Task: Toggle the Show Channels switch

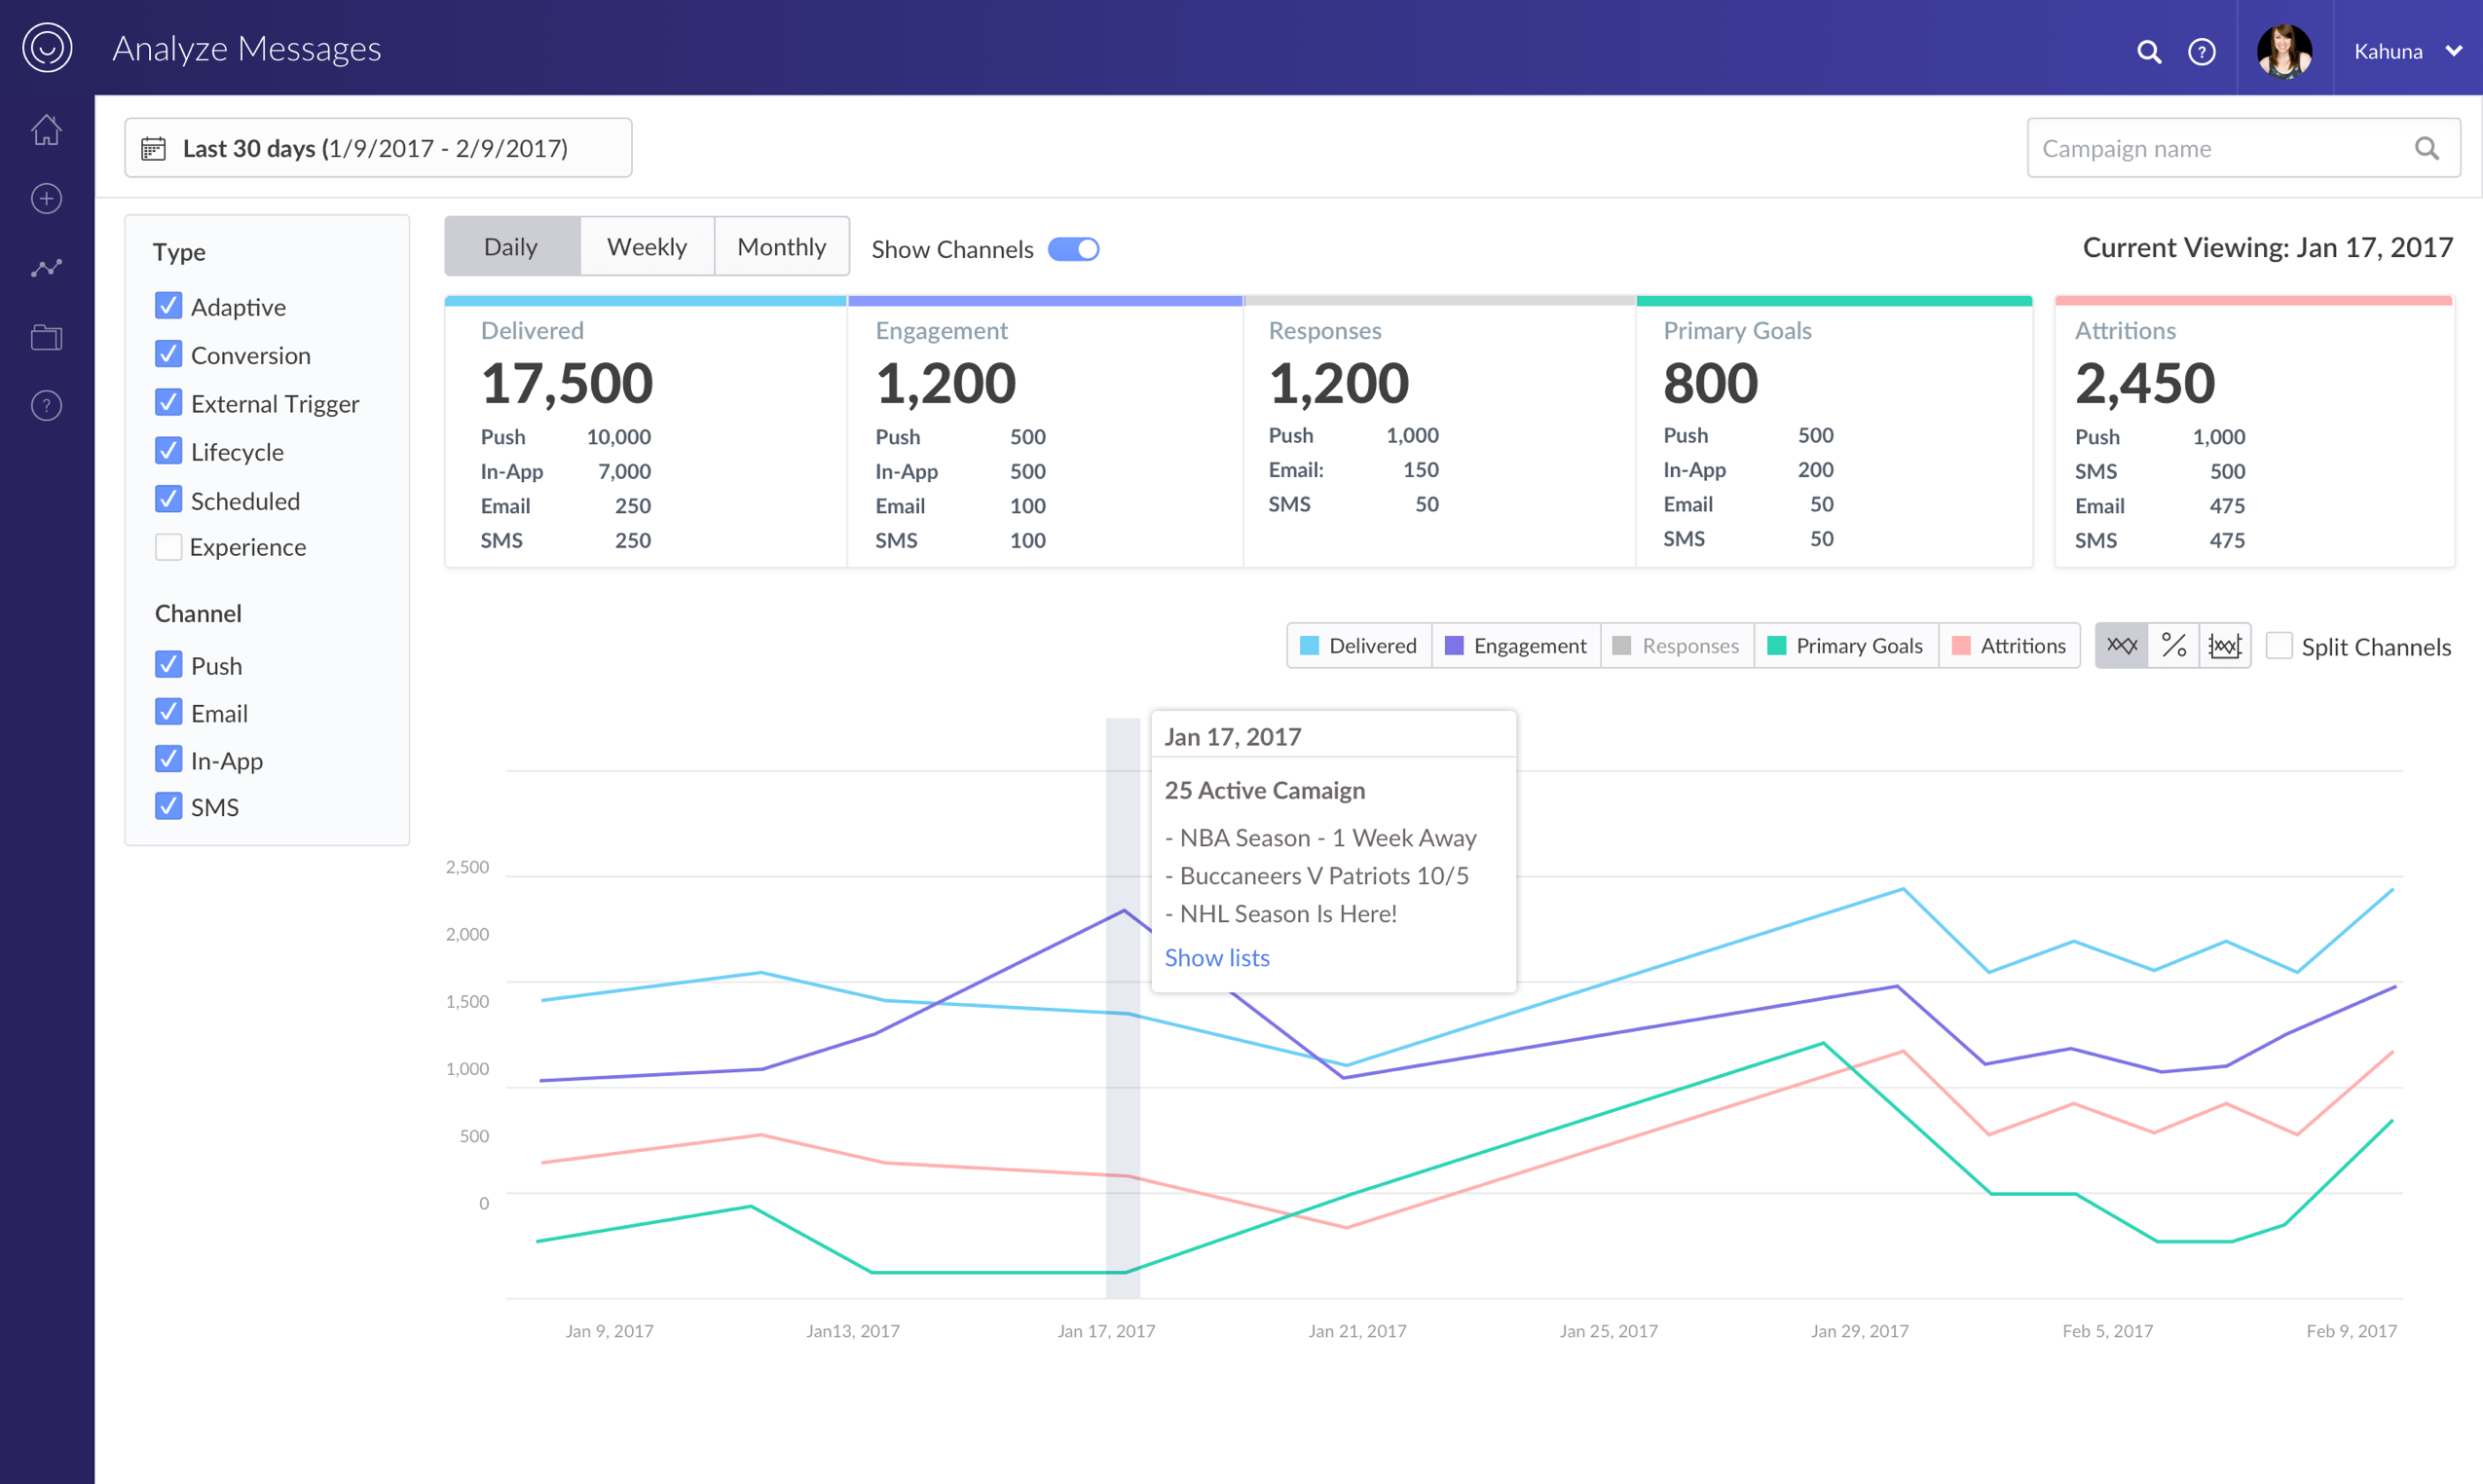Action: click(1073, 249)
